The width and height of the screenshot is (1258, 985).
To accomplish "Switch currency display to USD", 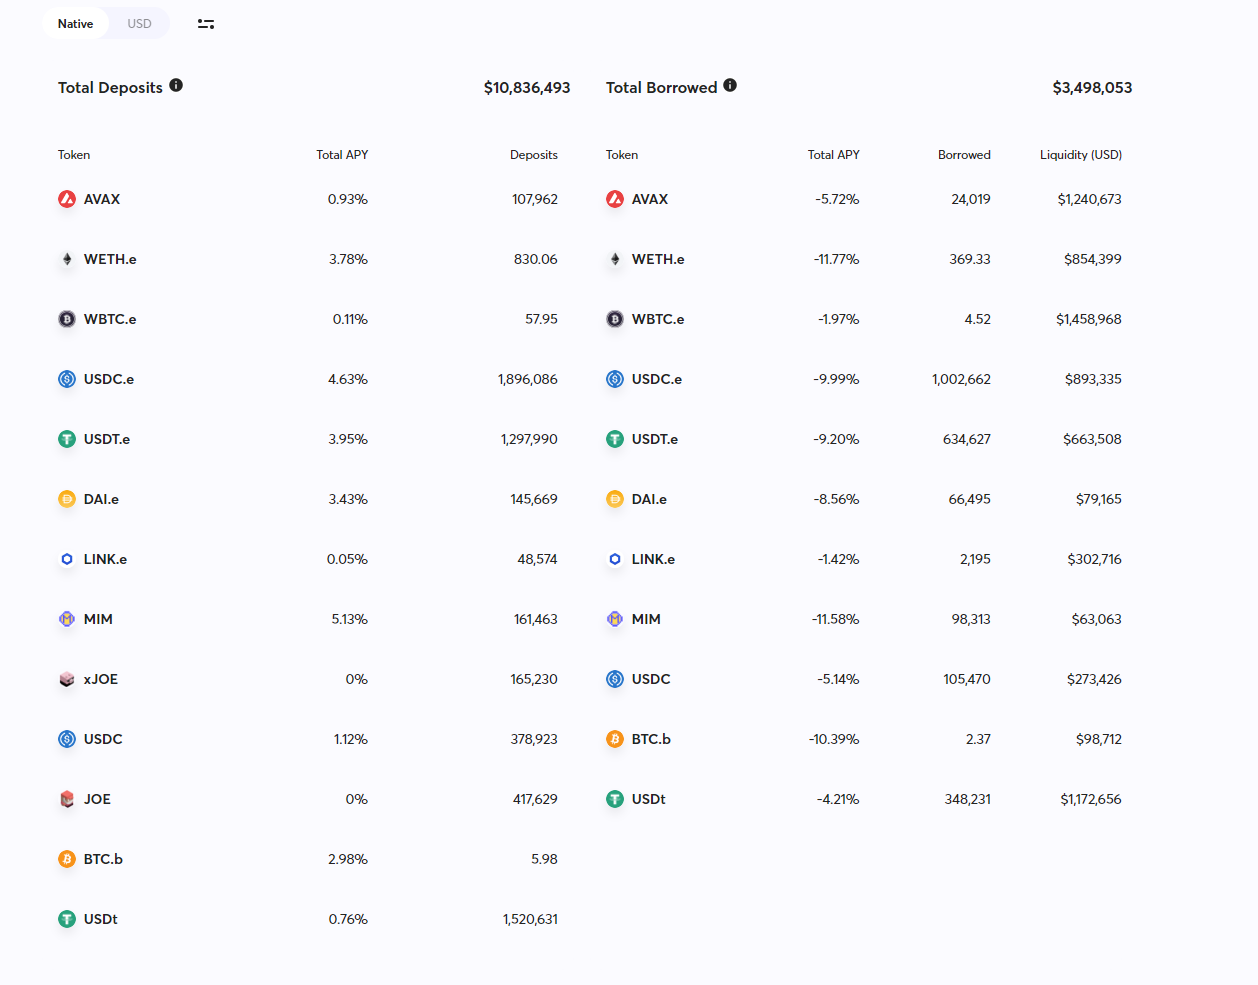I will (139, 24).
